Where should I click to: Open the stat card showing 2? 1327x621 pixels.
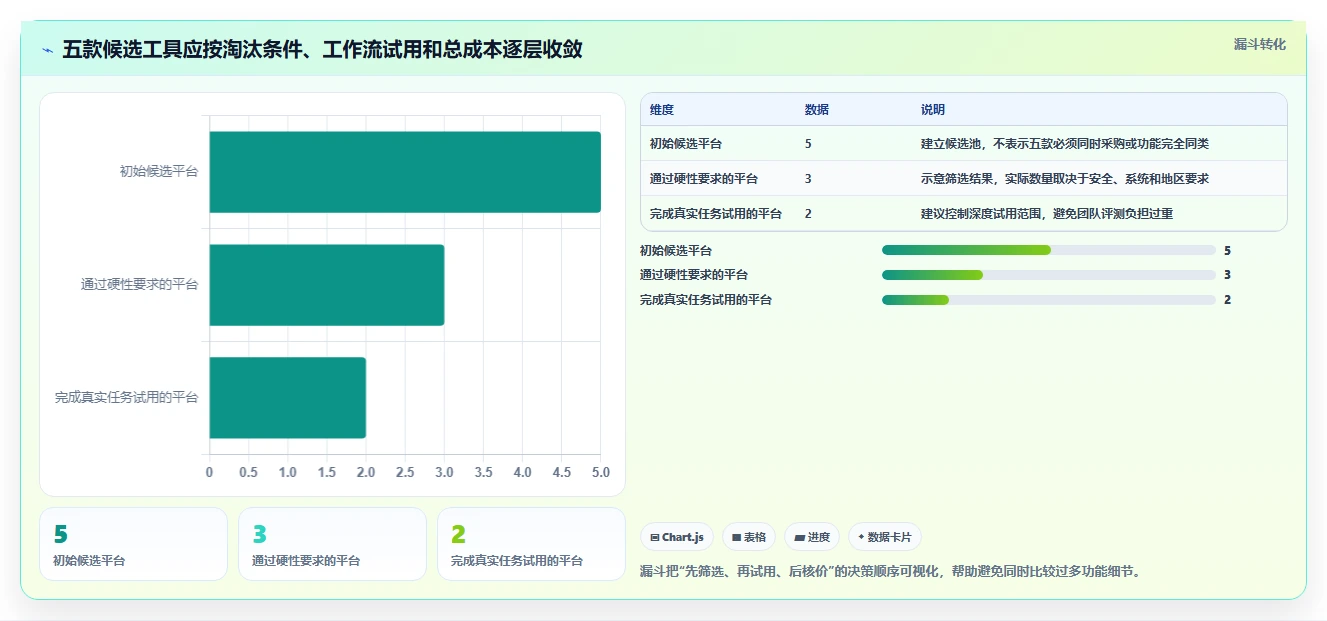531,544
